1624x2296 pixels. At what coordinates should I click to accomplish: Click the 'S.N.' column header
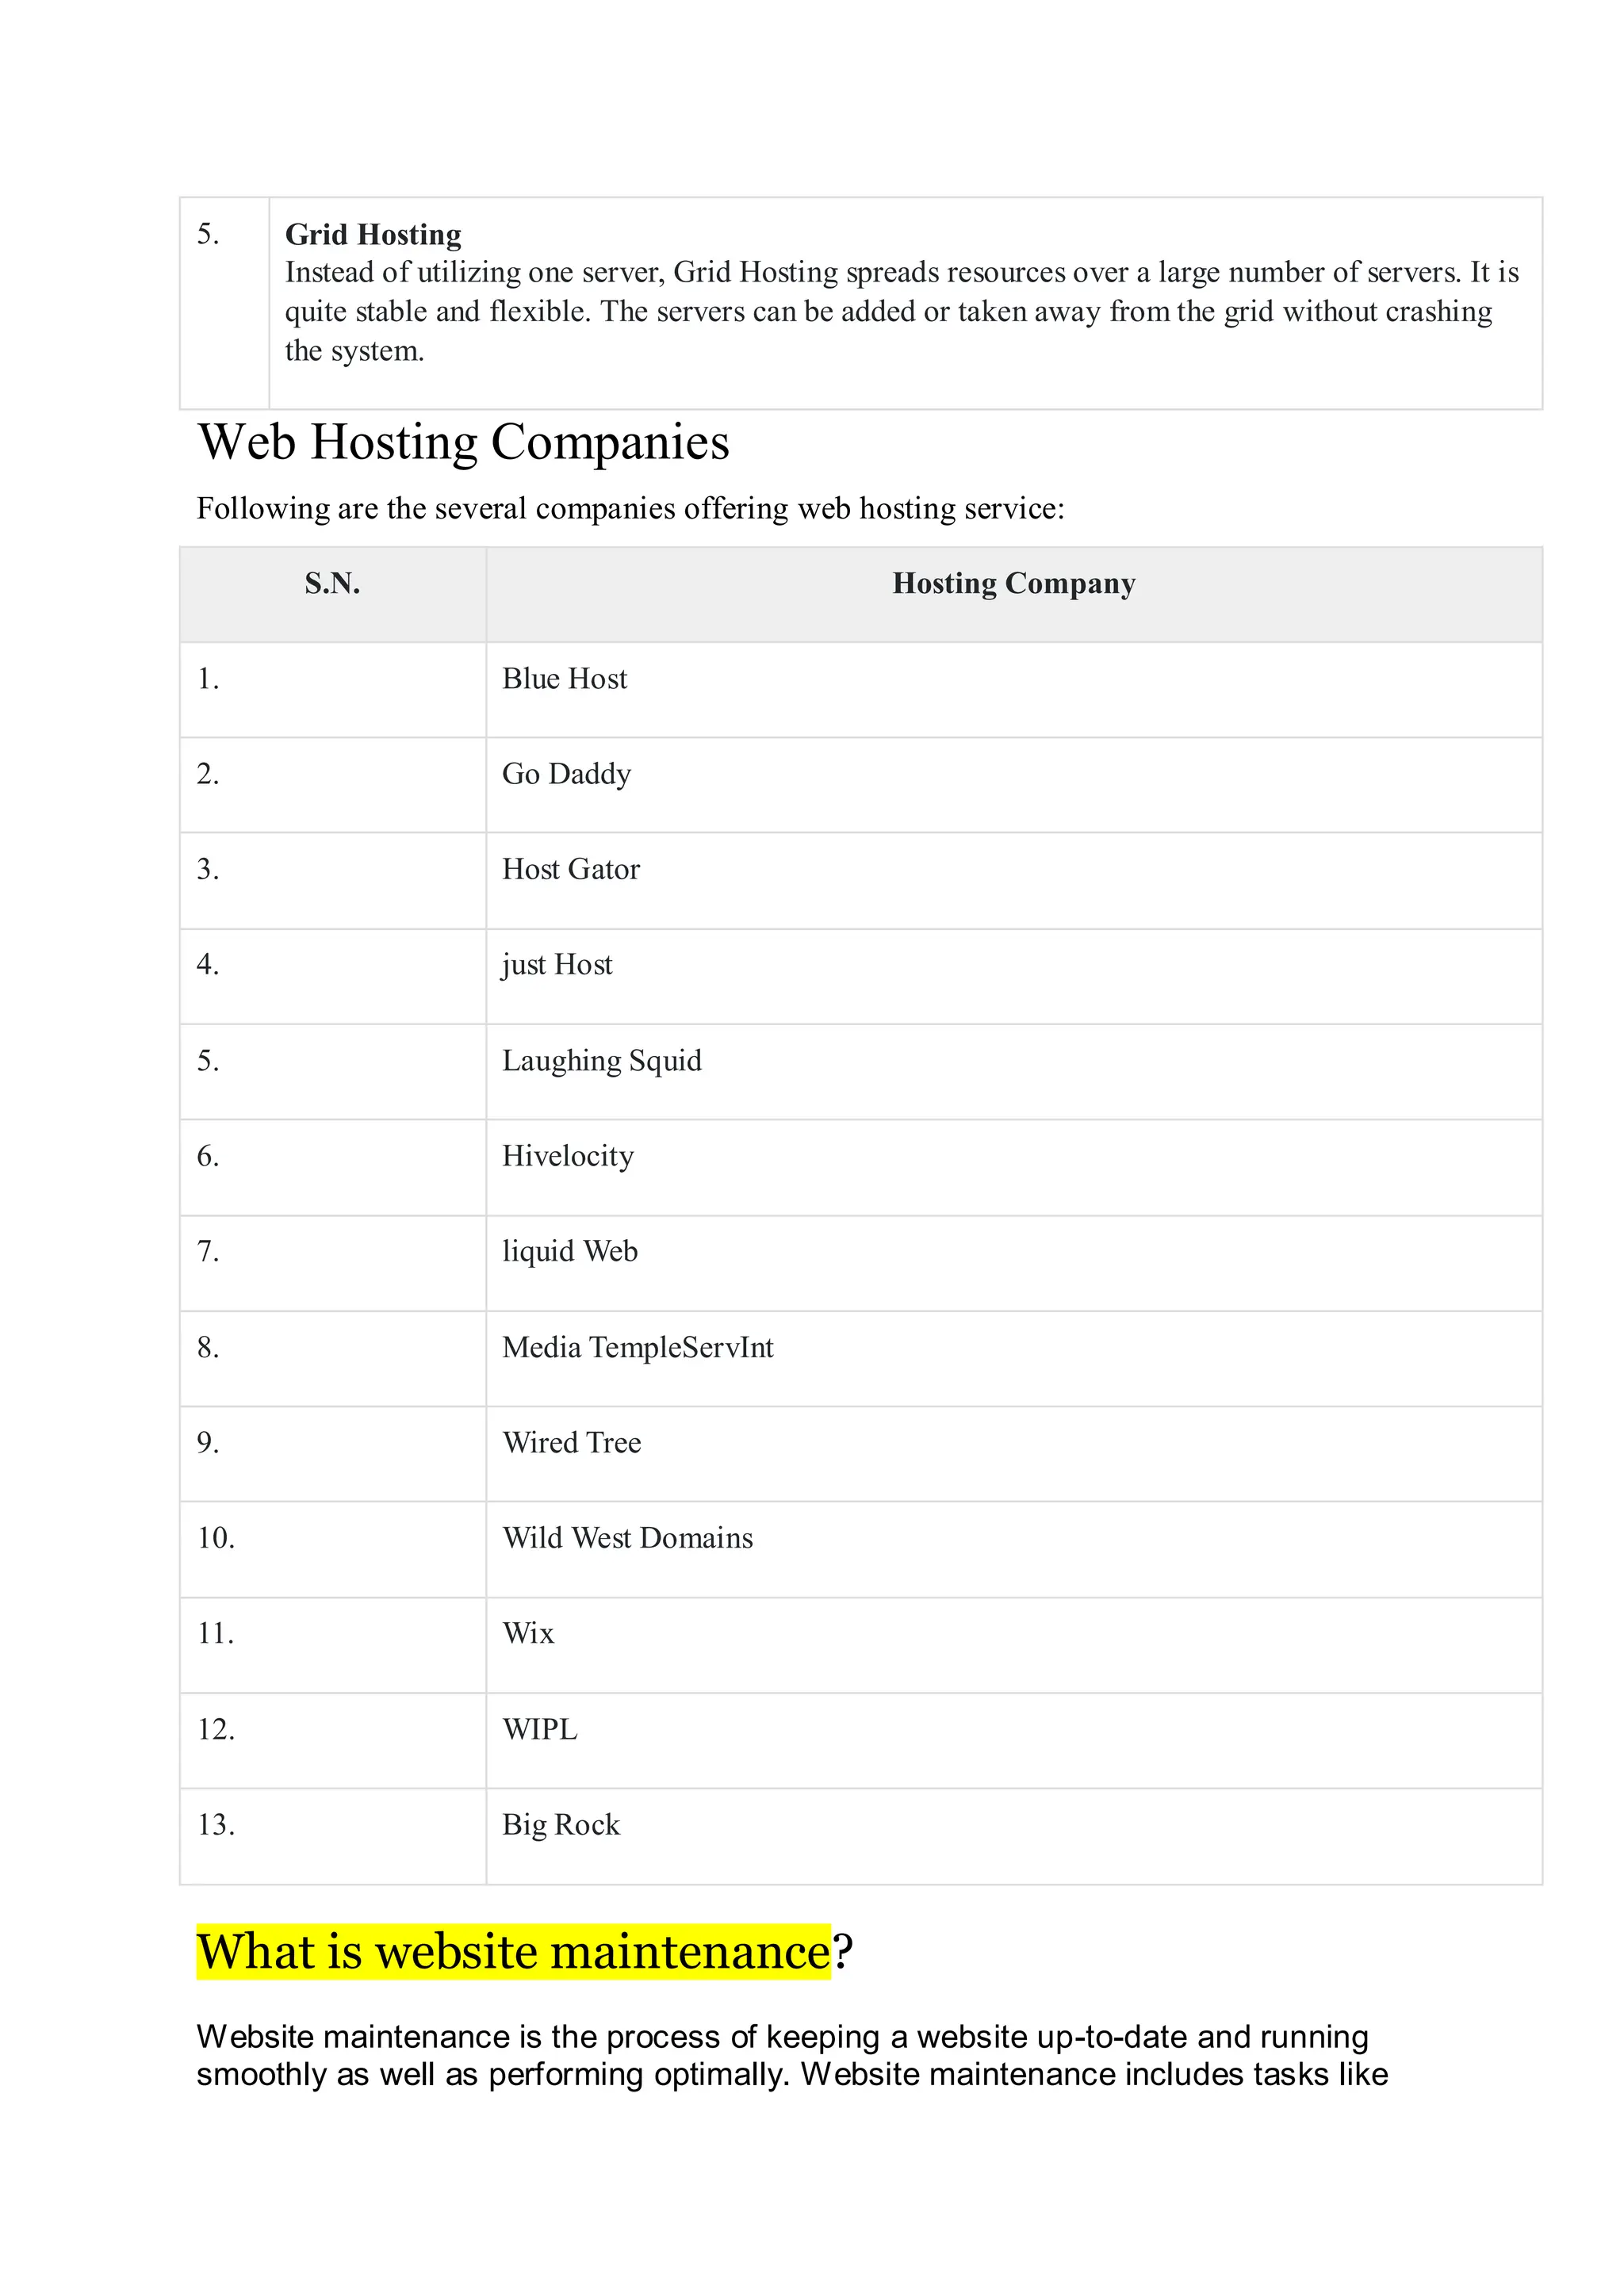click(332, 583)
